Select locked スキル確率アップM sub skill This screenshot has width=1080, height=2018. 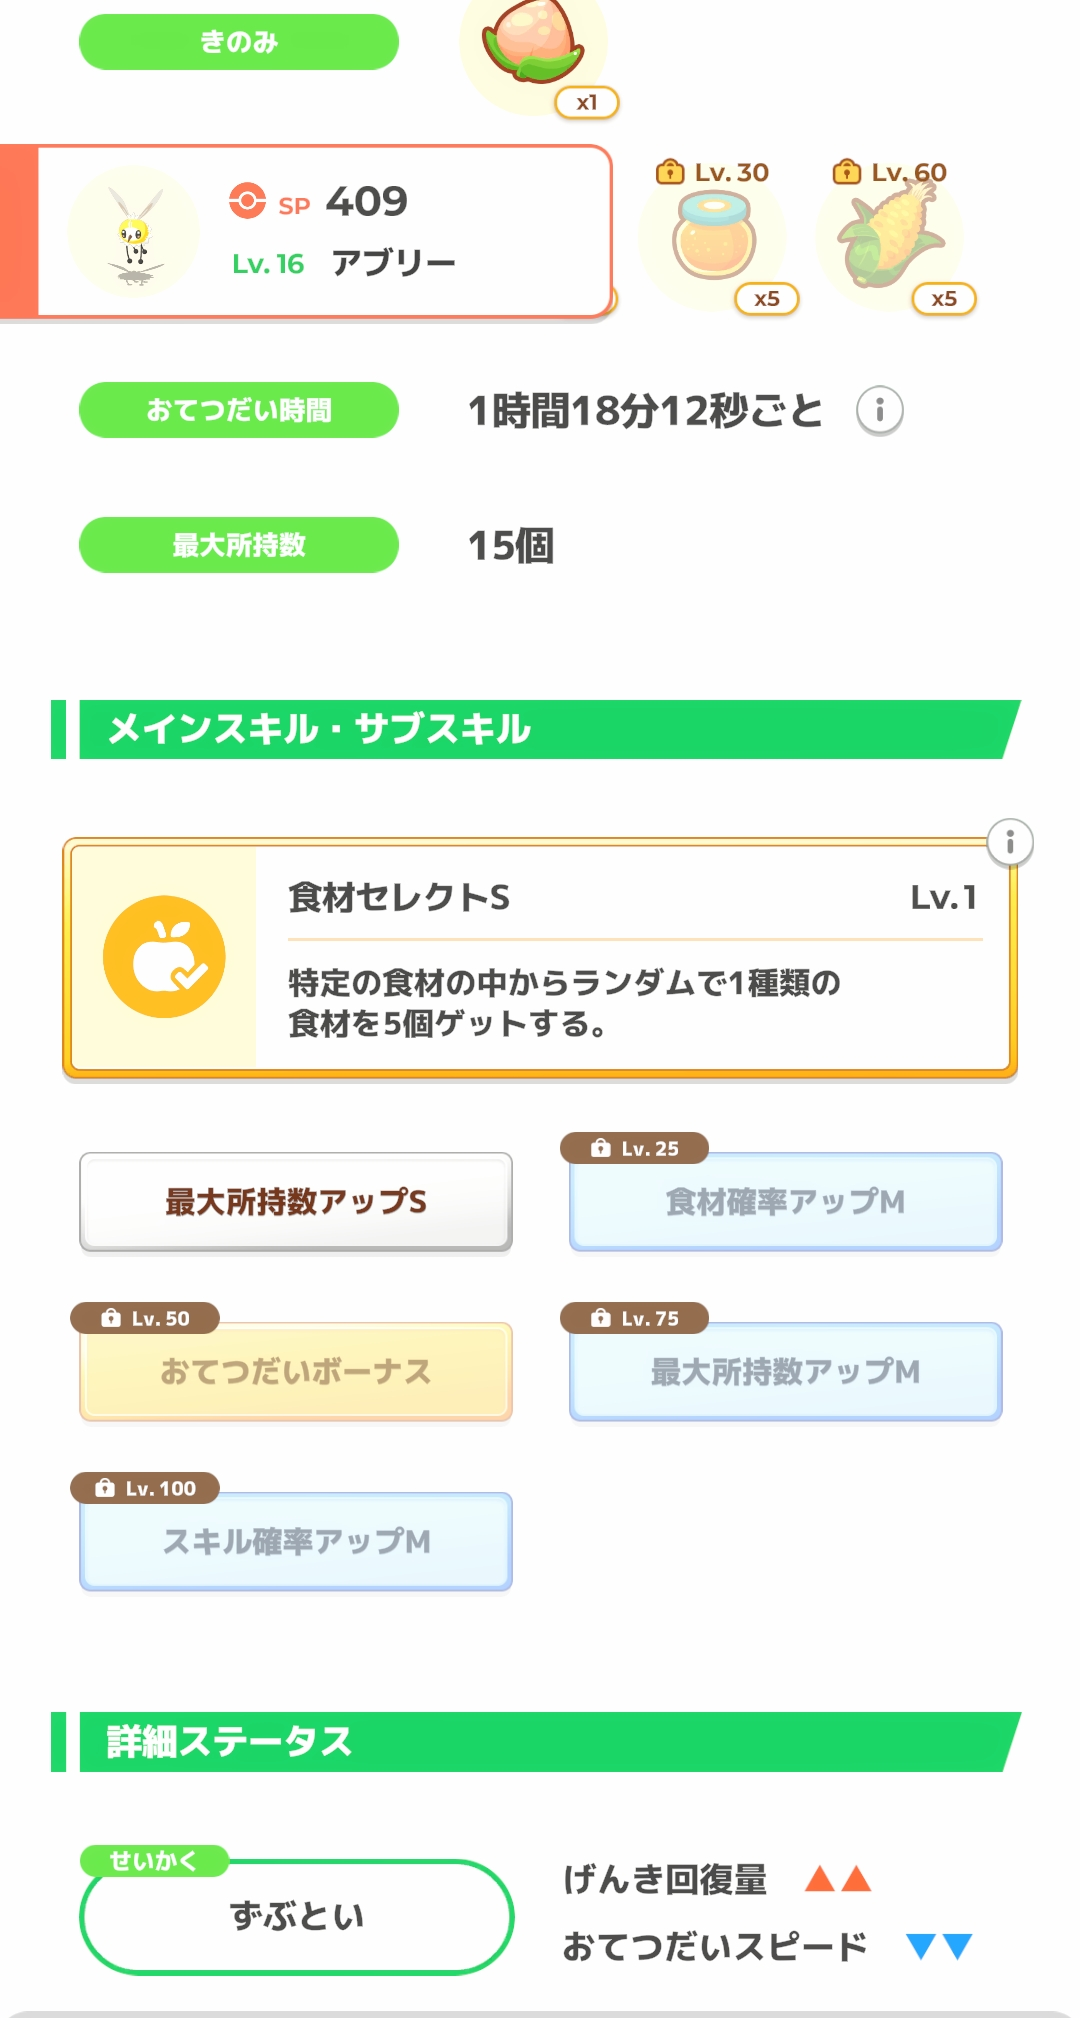(x=296, y=1541)
